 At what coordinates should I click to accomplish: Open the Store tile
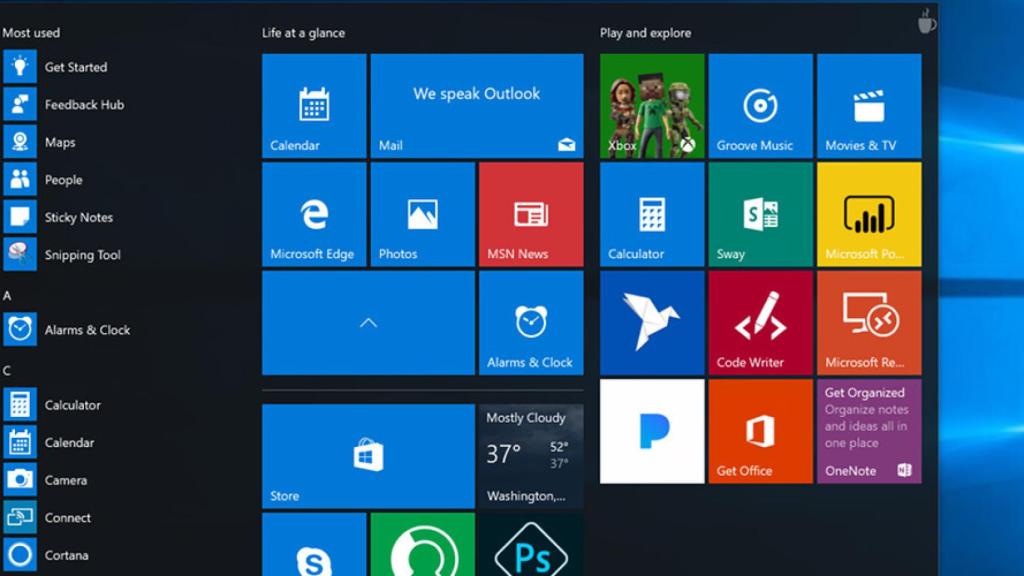point(367,455)
